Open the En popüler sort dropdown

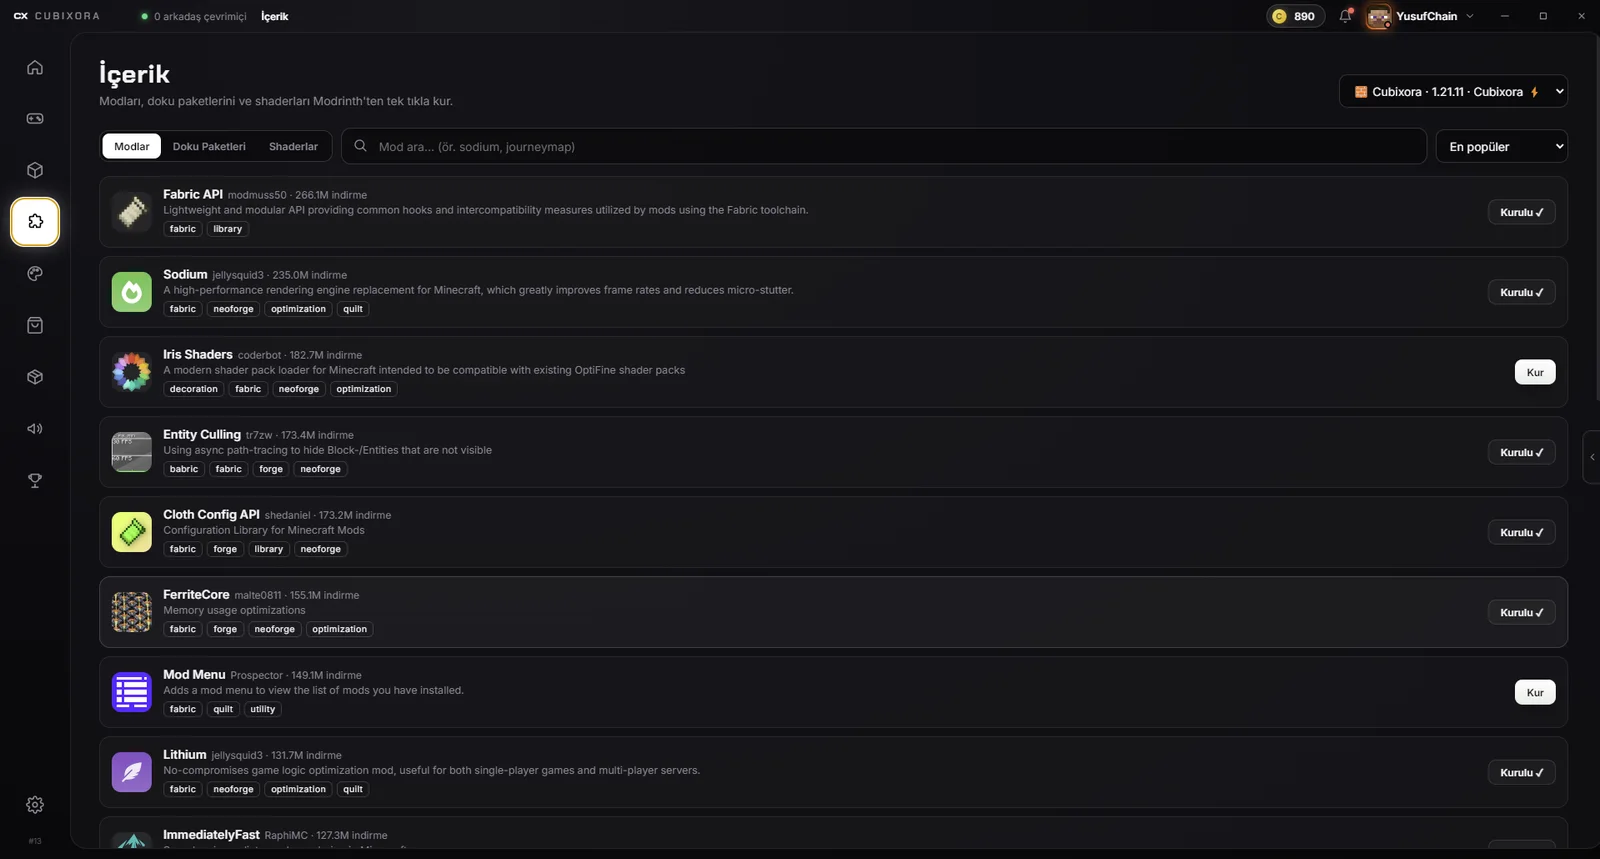(x=1501, y=146)
